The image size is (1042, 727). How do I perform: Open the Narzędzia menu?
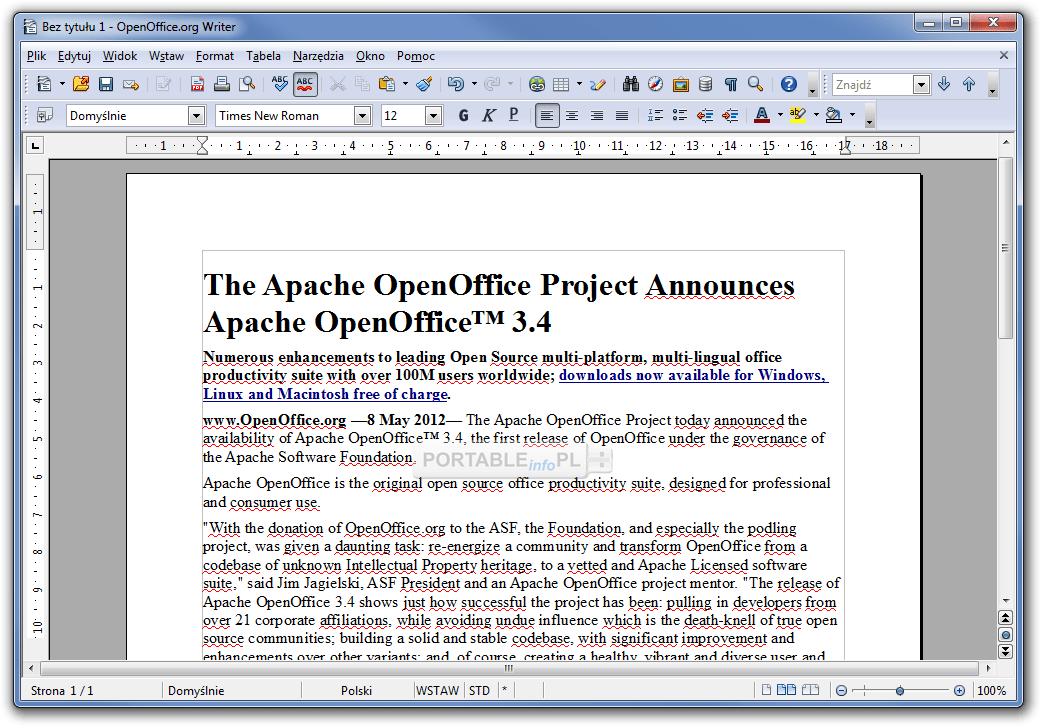tap(318, 56)
